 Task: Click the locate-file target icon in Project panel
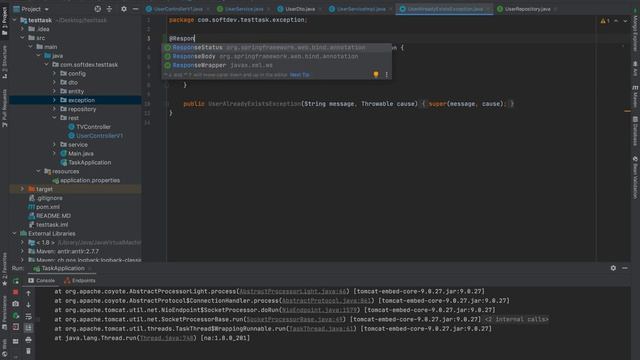coord(98,9)
